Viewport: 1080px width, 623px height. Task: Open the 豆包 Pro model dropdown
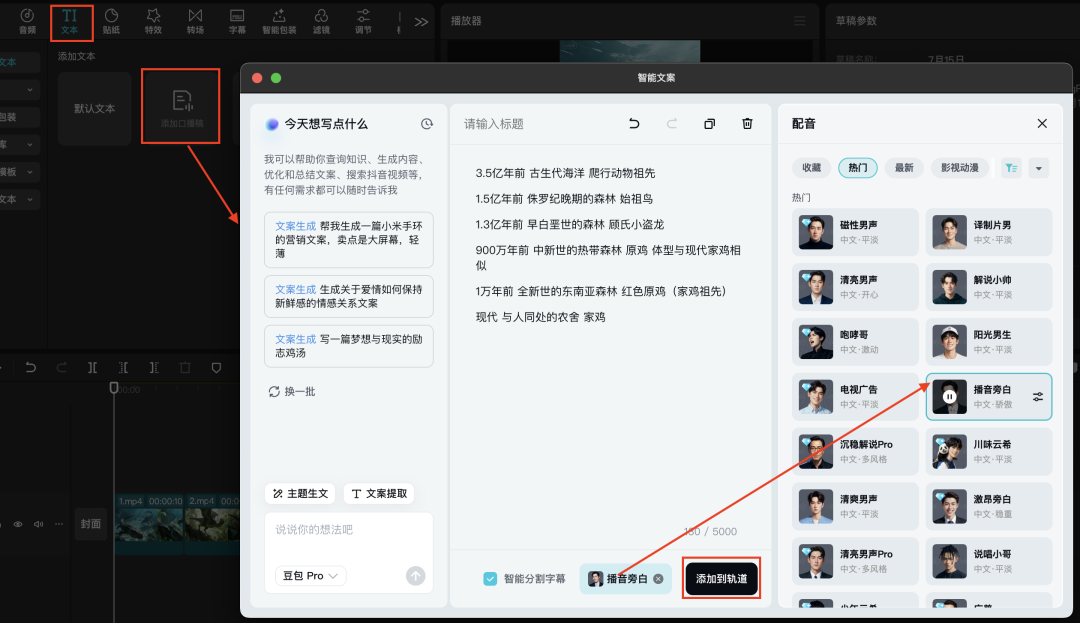click(309, 575)
